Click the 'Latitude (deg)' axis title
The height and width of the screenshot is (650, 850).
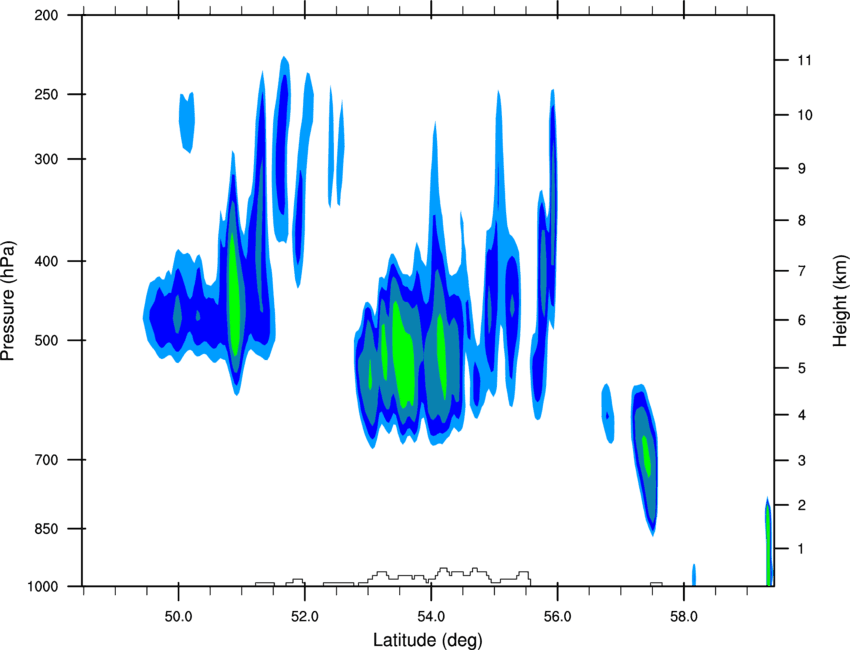point(427,640)
